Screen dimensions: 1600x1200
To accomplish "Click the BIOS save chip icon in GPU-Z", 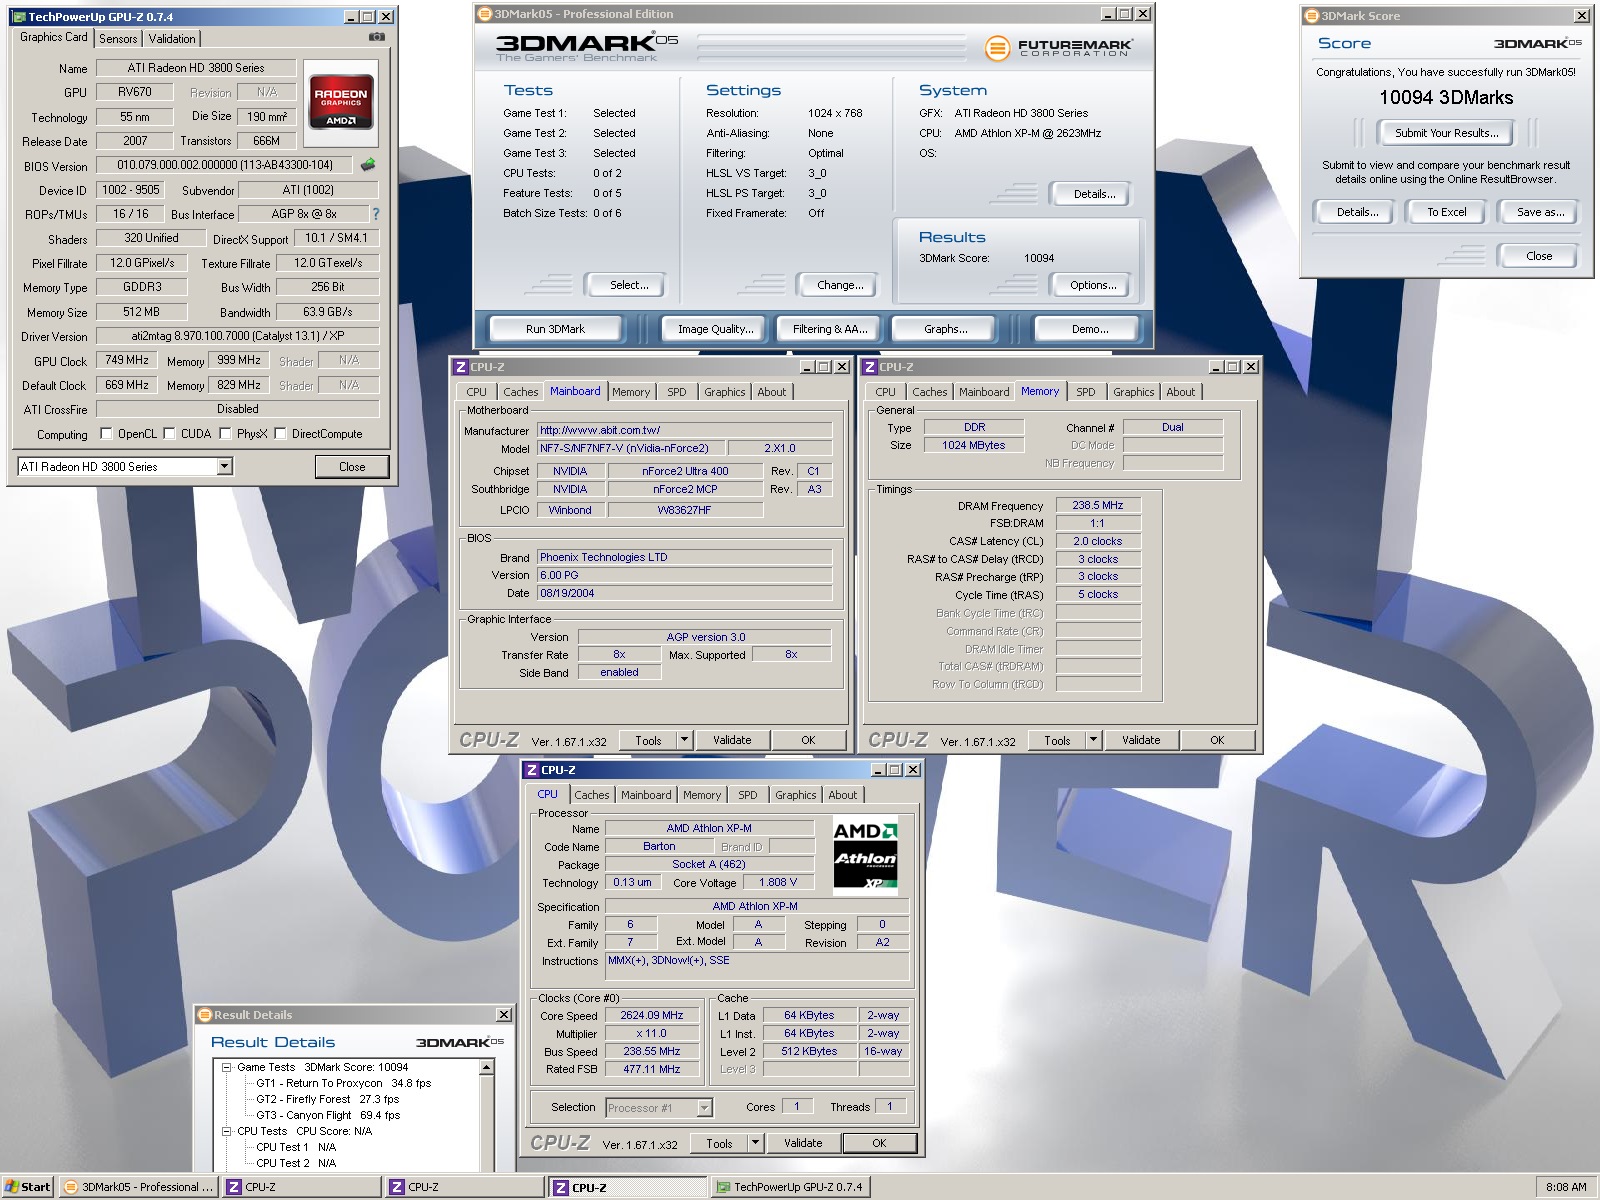I will (x=368, y=165).
